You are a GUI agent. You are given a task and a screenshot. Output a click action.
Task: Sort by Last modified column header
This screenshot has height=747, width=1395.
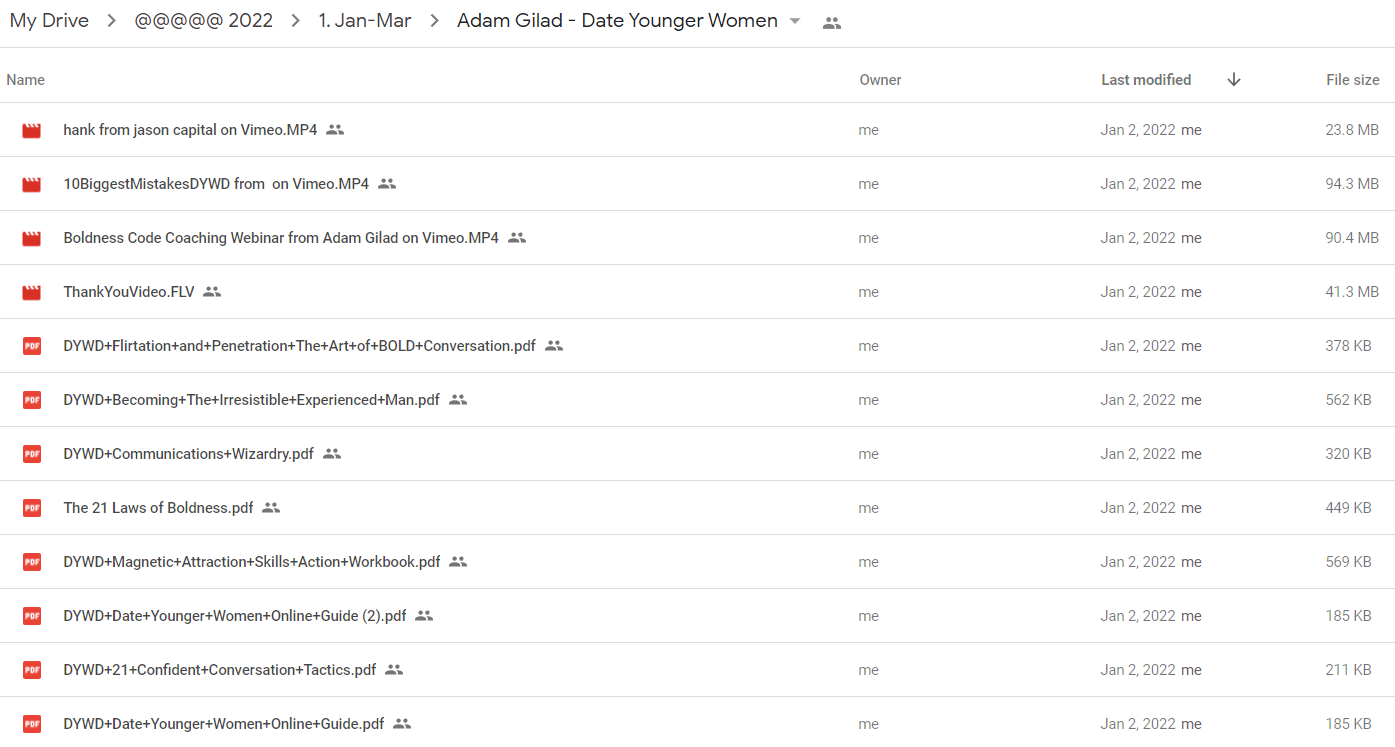[1146, 80]
